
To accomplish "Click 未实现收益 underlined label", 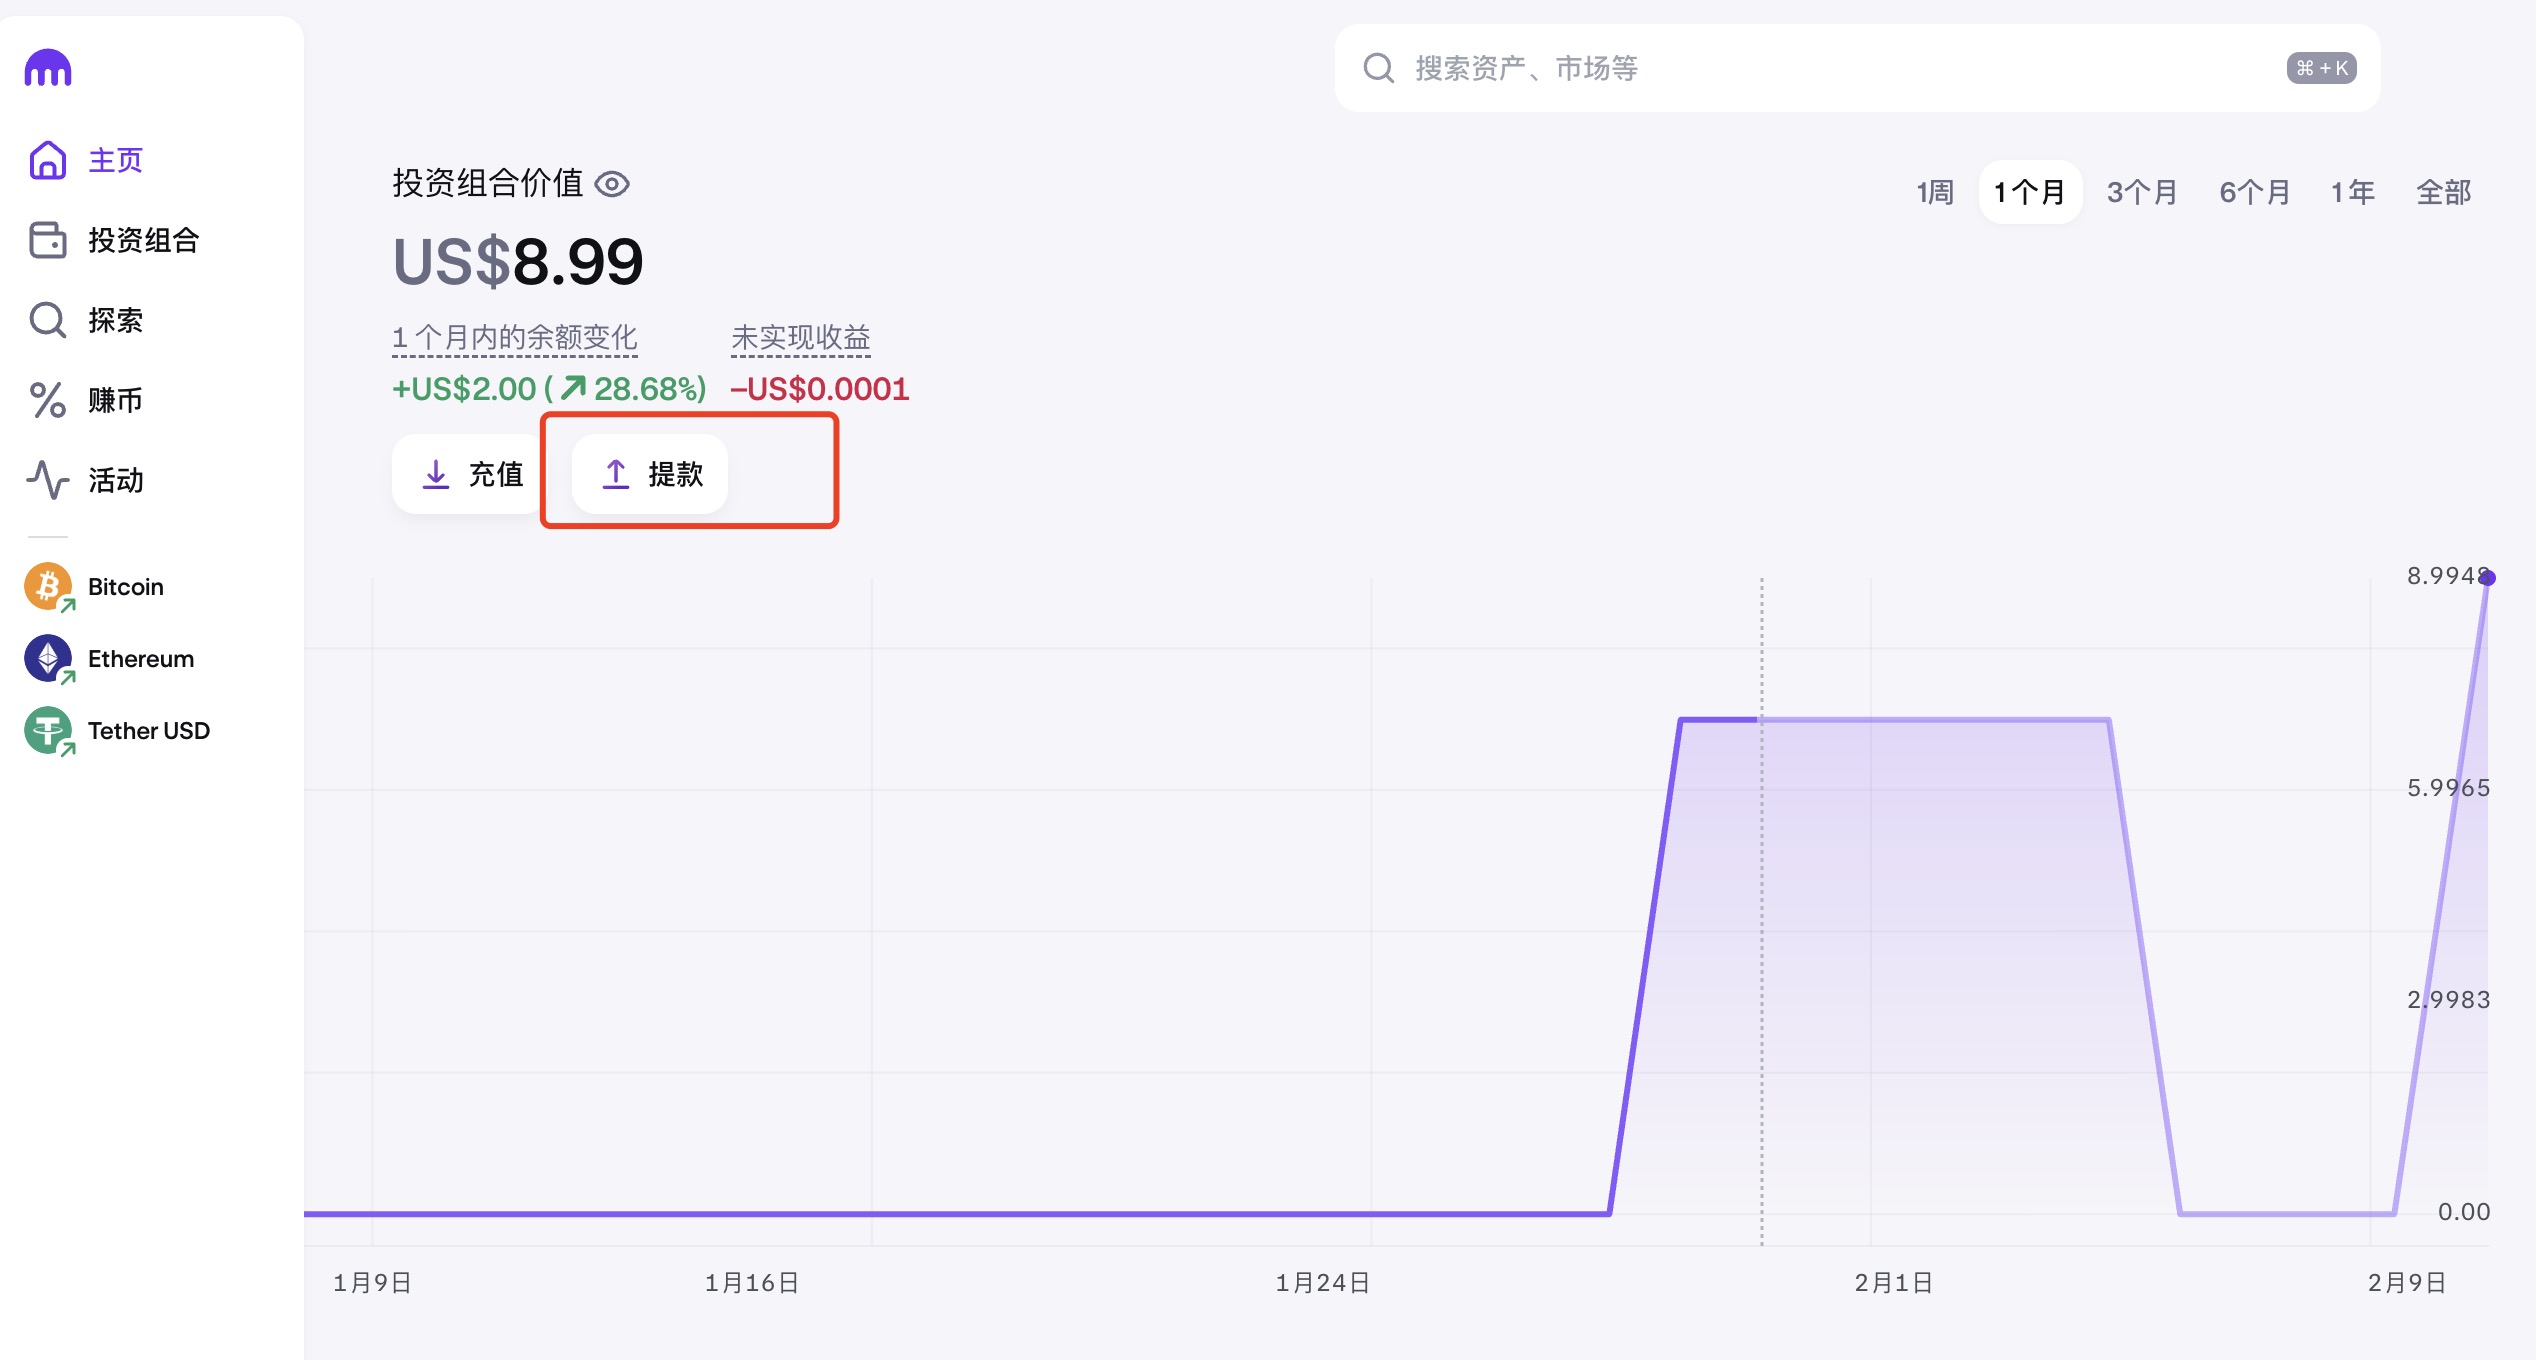I will pos(801,338).
